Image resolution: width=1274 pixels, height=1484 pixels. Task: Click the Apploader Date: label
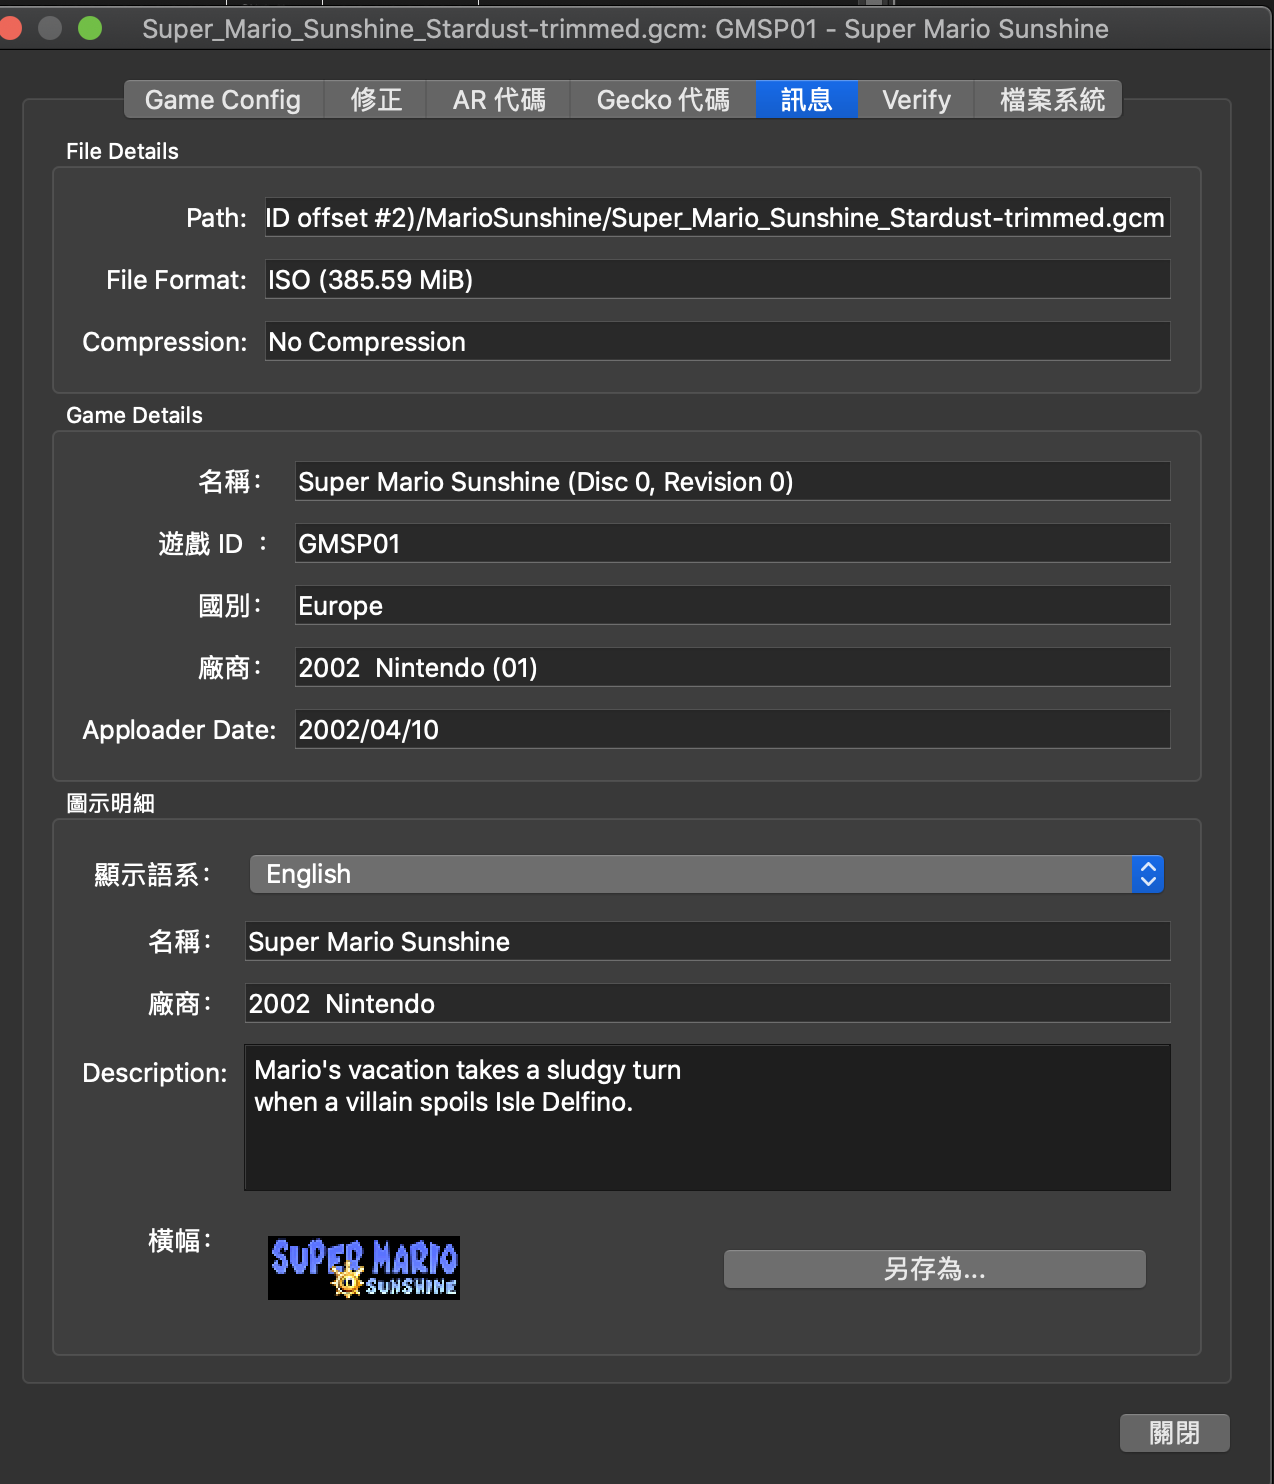[179, 730]
